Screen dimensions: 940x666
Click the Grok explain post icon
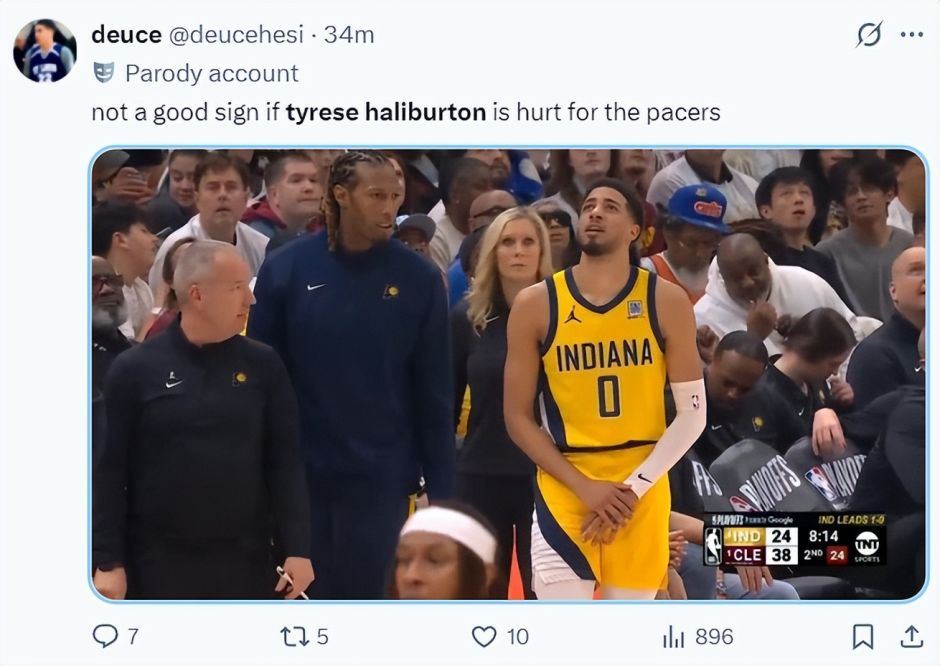click(x=870, y=35)
